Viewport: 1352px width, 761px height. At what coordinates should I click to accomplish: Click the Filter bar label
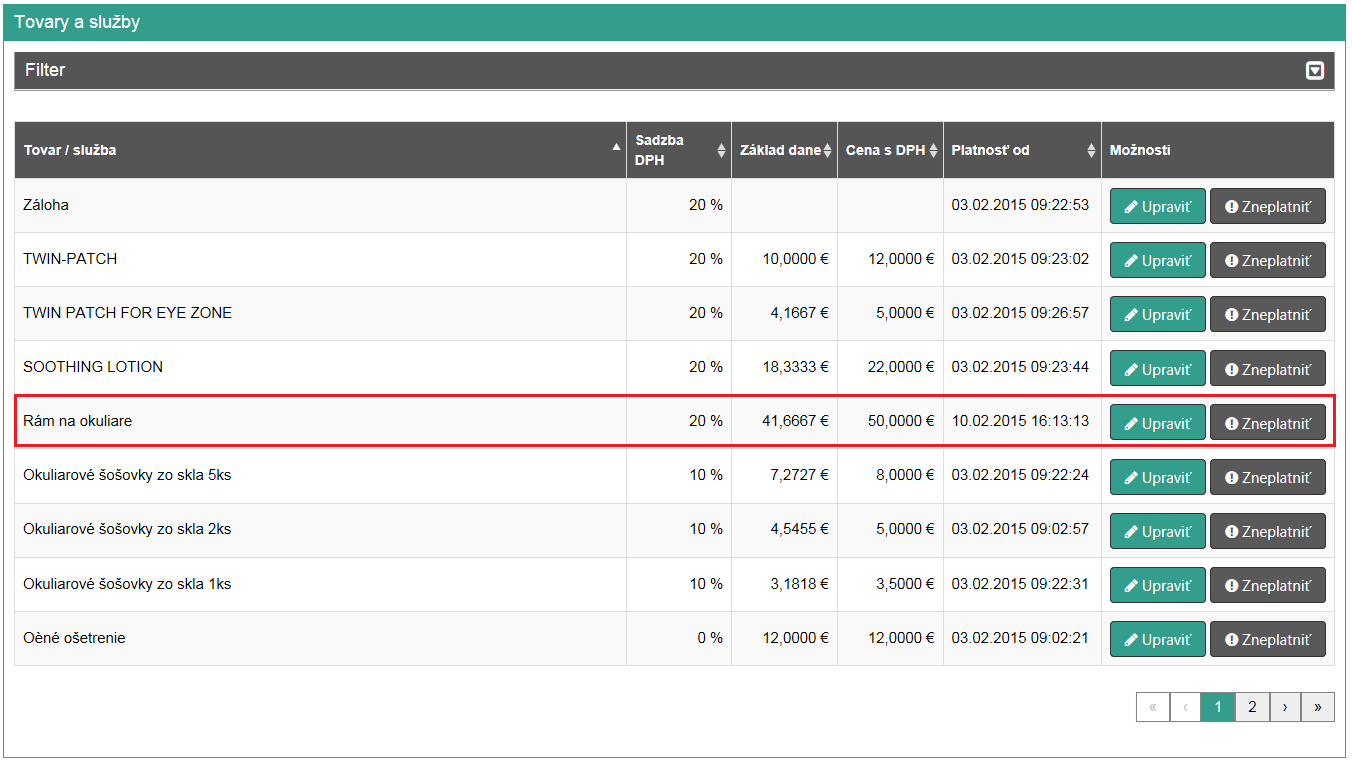pos(45,70)
